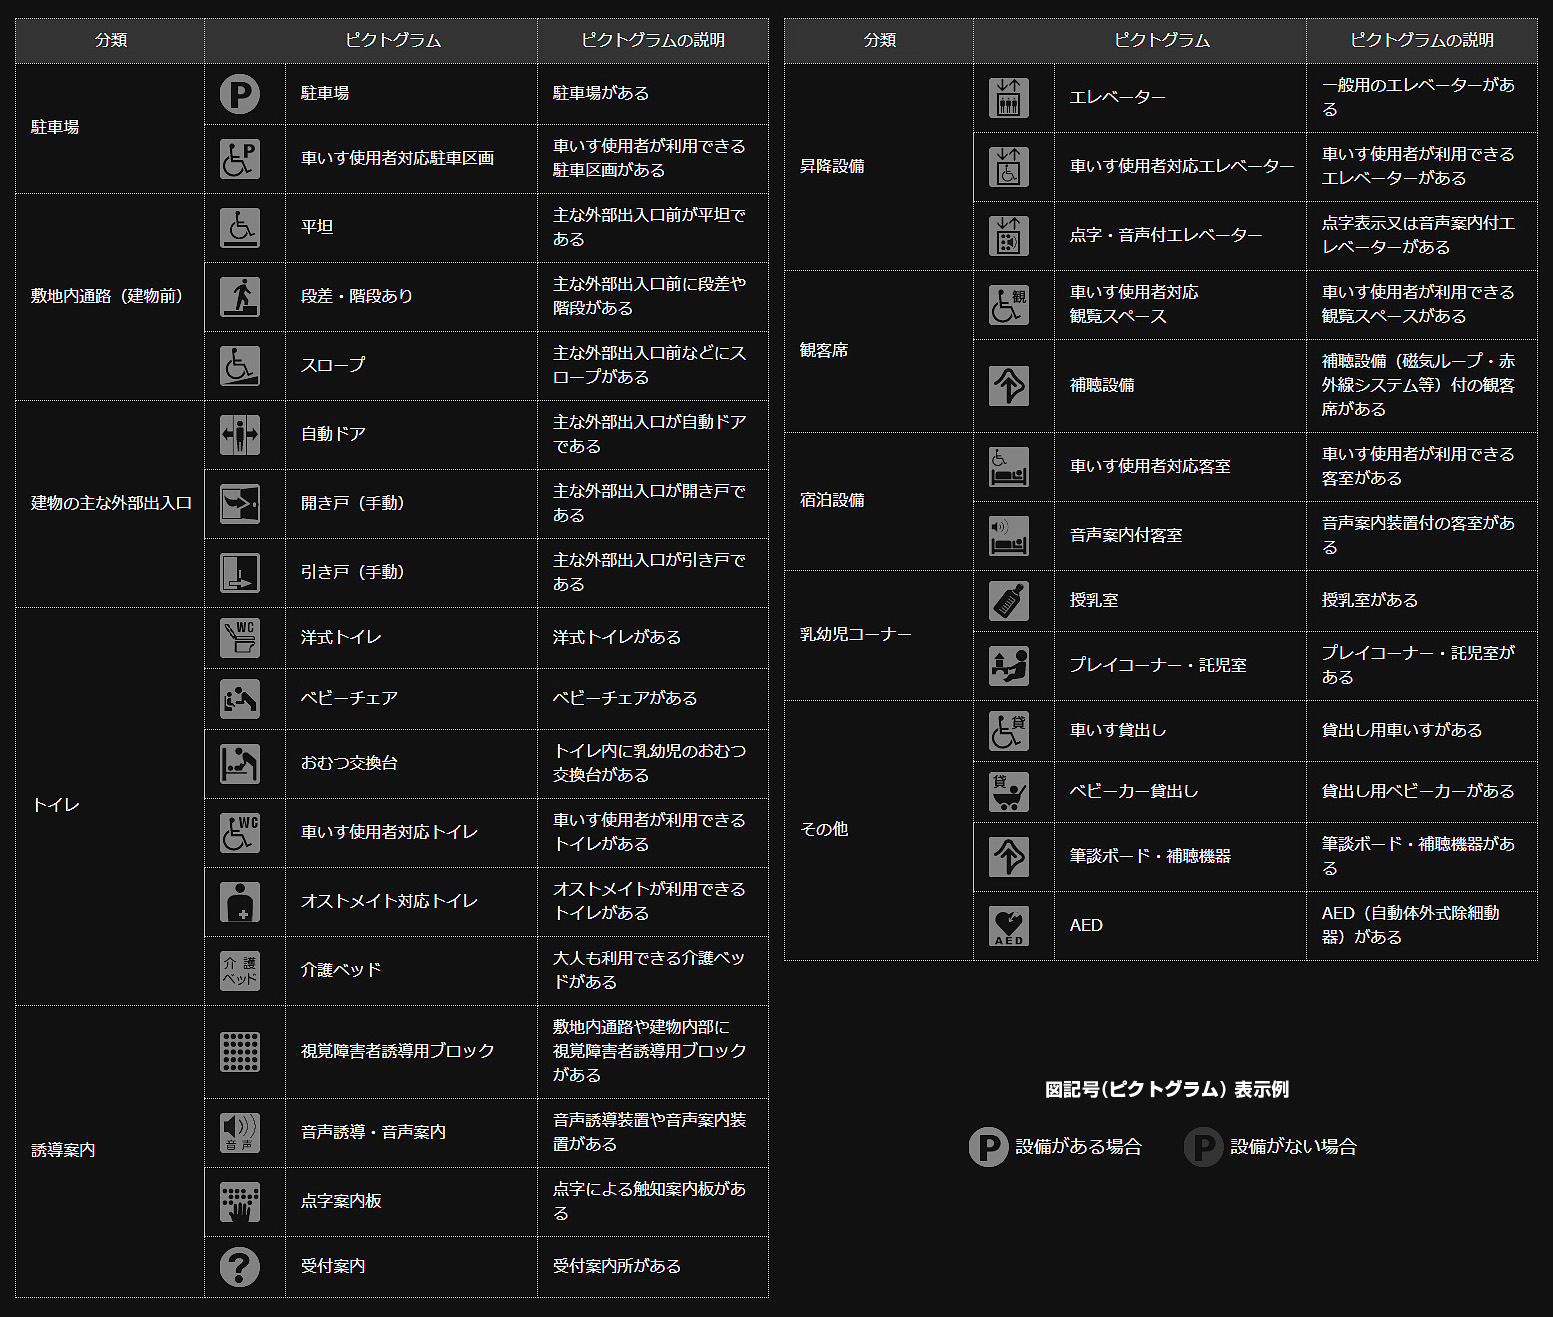Screen dimensions: 1553x1317
Task: Click the bright P icon for 設備がある場合
Action: point(988,1147)
